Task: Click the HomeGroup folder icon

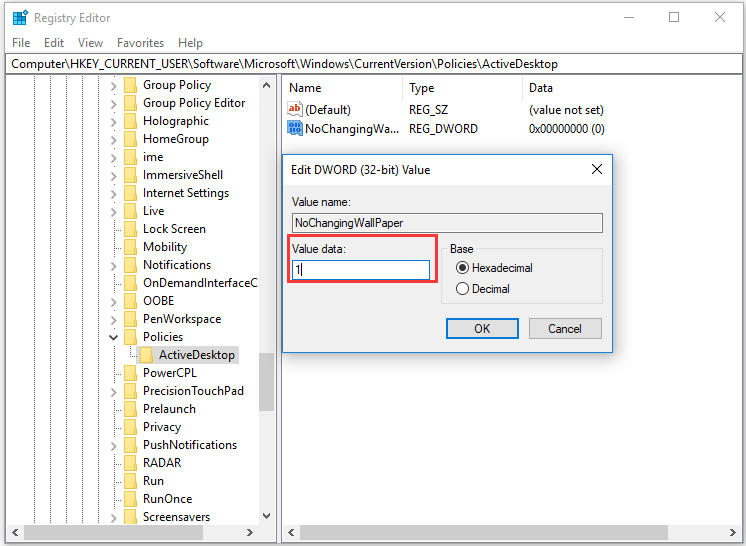Action: 130,139
